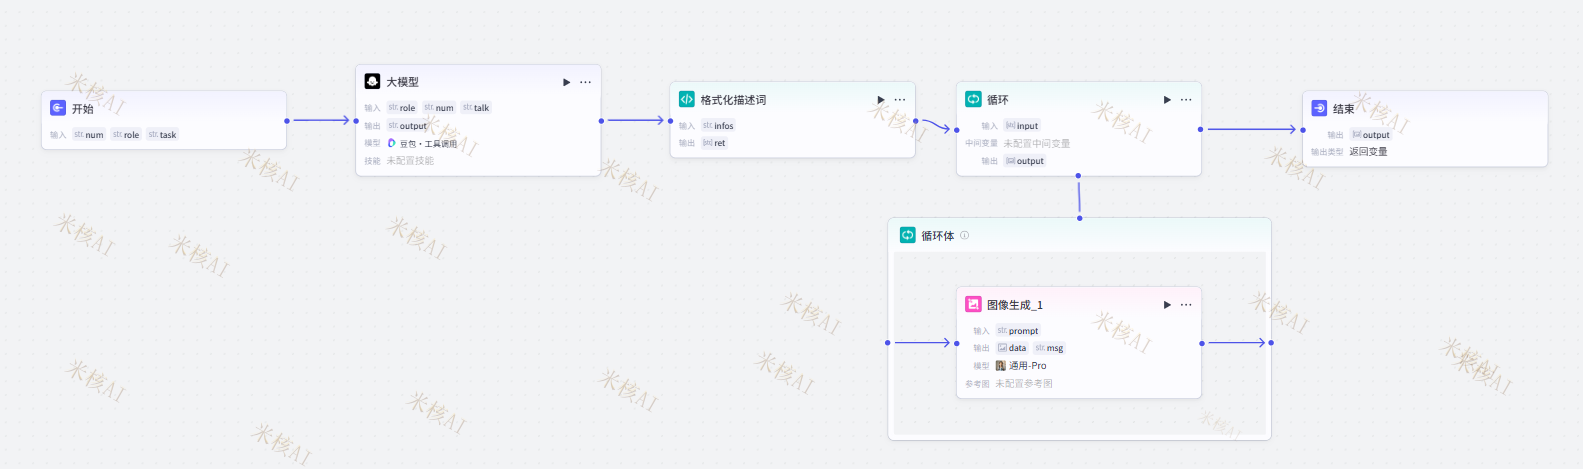Run the 格式化描述词 node
Viewport: 1583px width, 469px height.
880,100
